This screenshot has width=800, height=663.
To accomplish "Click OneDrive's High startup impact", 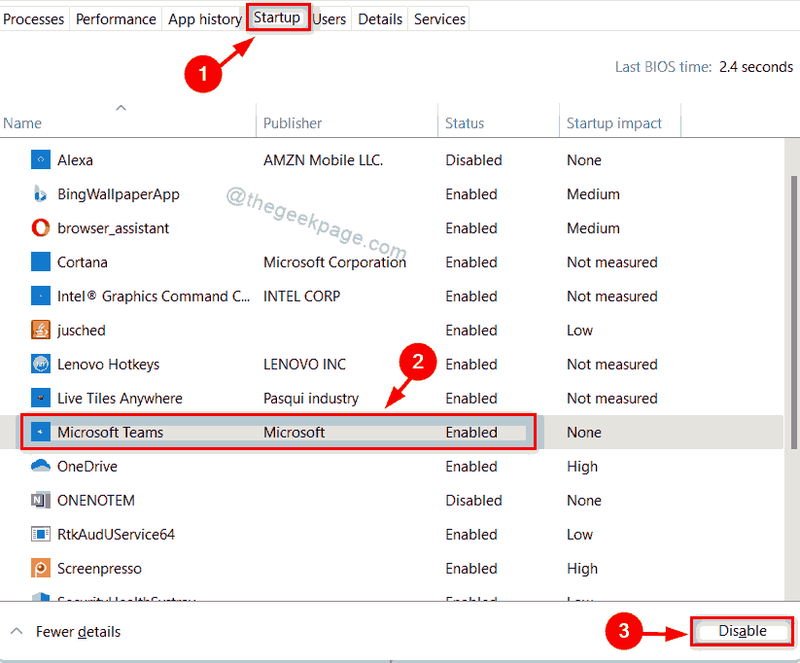I will point(582,466).
